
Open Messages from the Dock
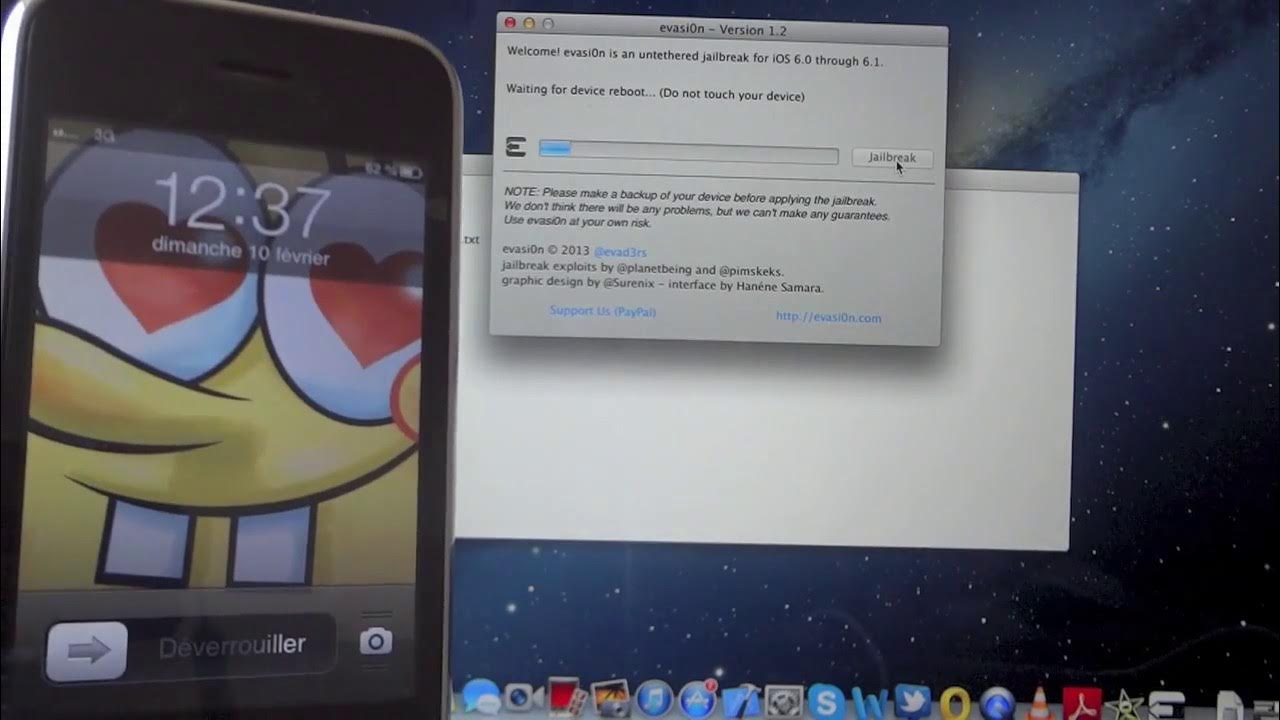click(481, 699)
